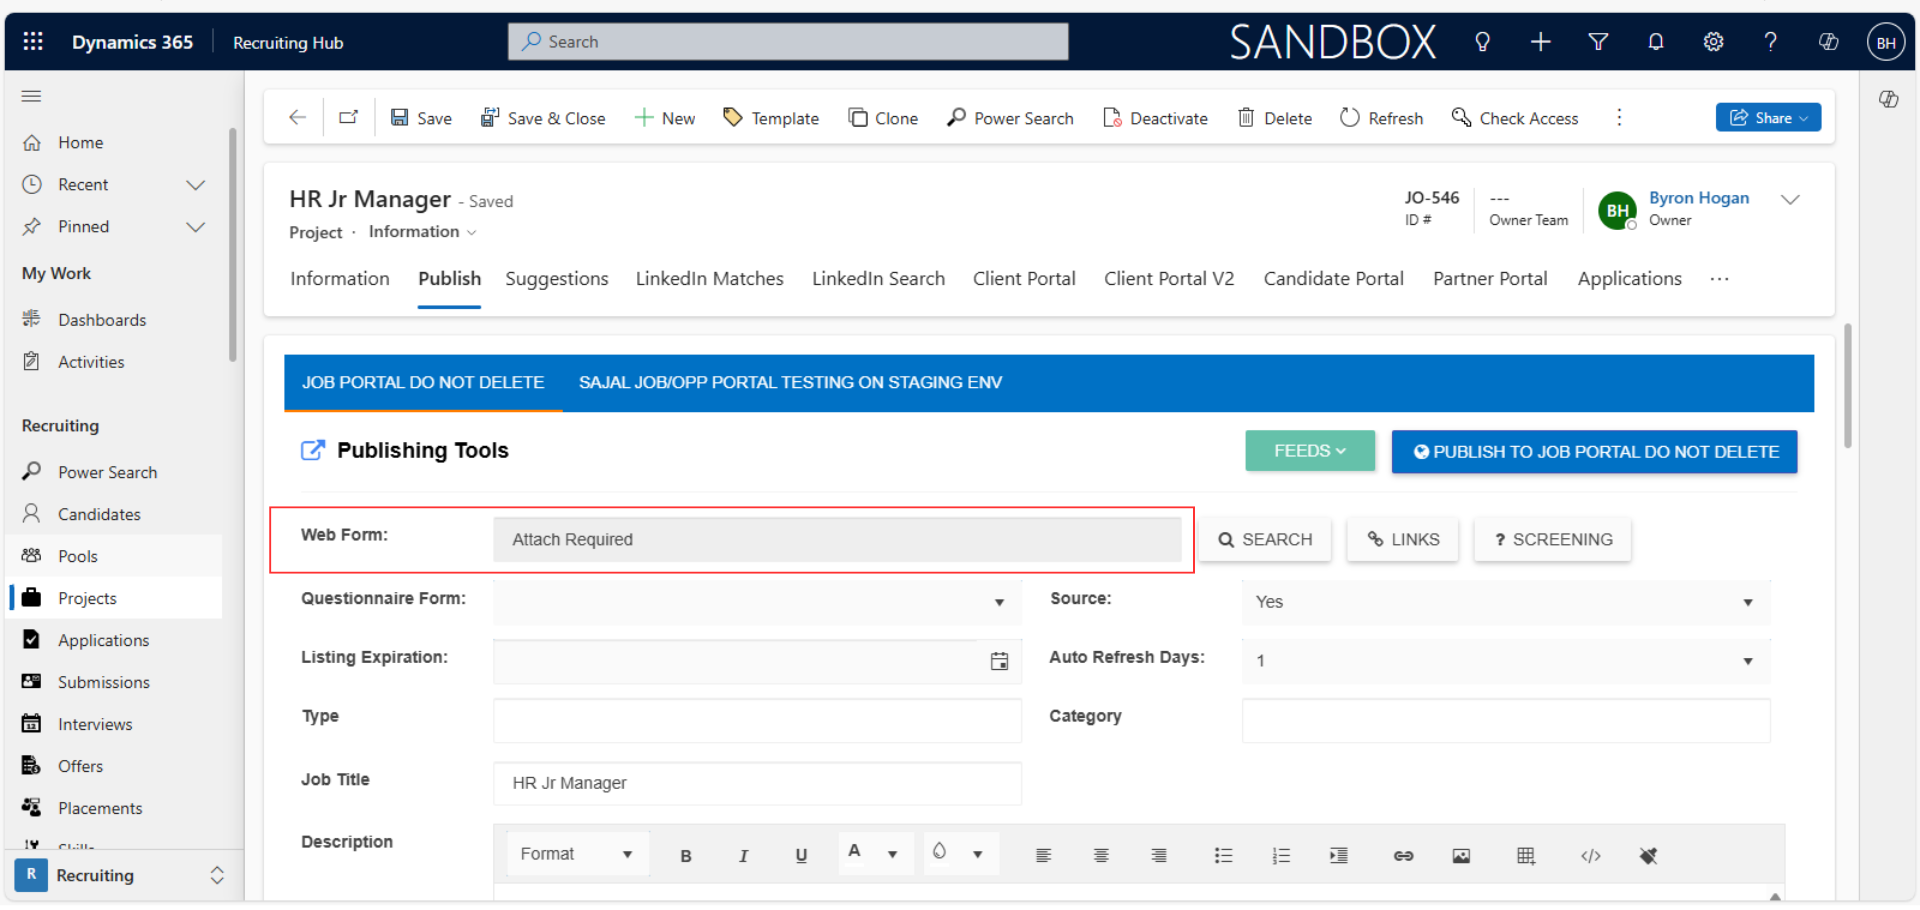Click the global Search box
The height and width of the screenshot is (910, 1920).
pyautogui.click(x=788, y=42)
